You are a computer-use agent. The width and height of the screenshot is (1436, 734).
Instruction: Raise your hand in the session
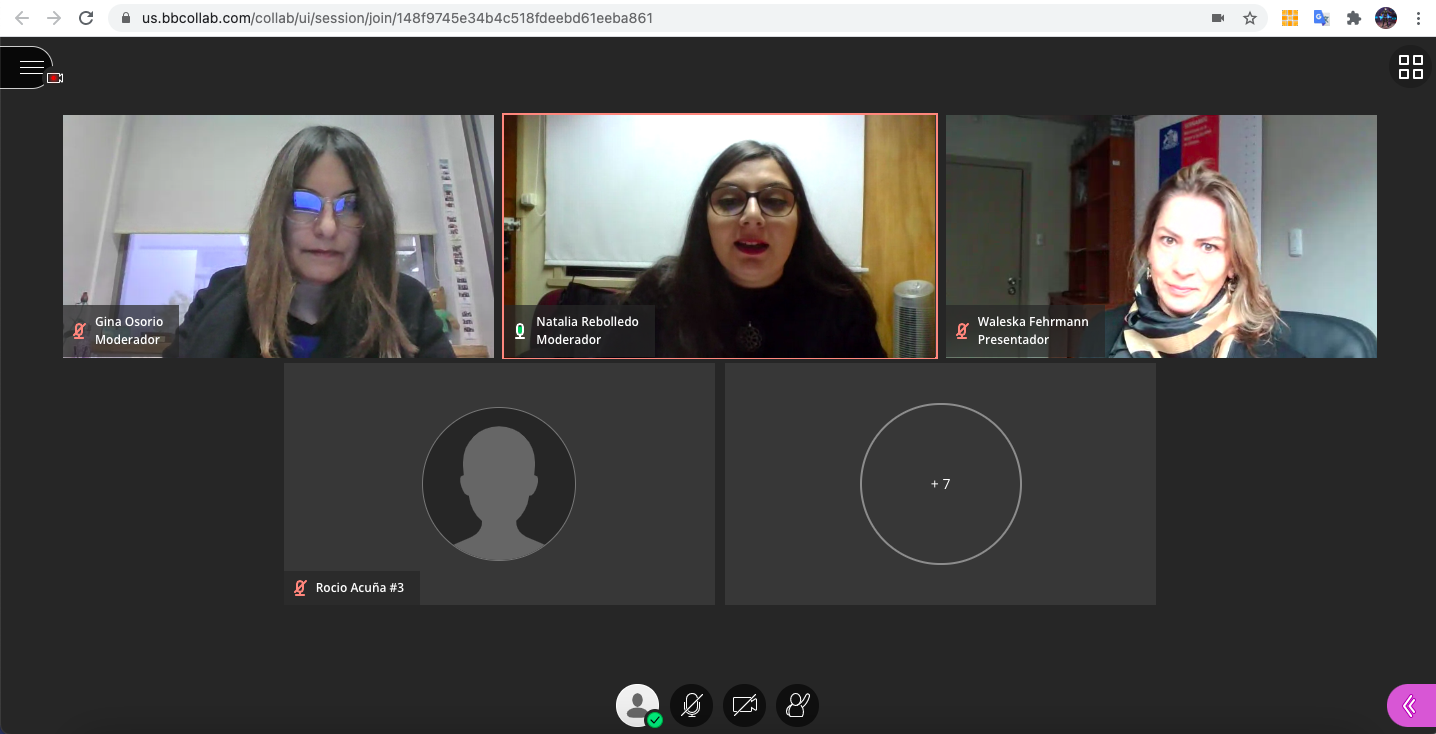point(797,705)
